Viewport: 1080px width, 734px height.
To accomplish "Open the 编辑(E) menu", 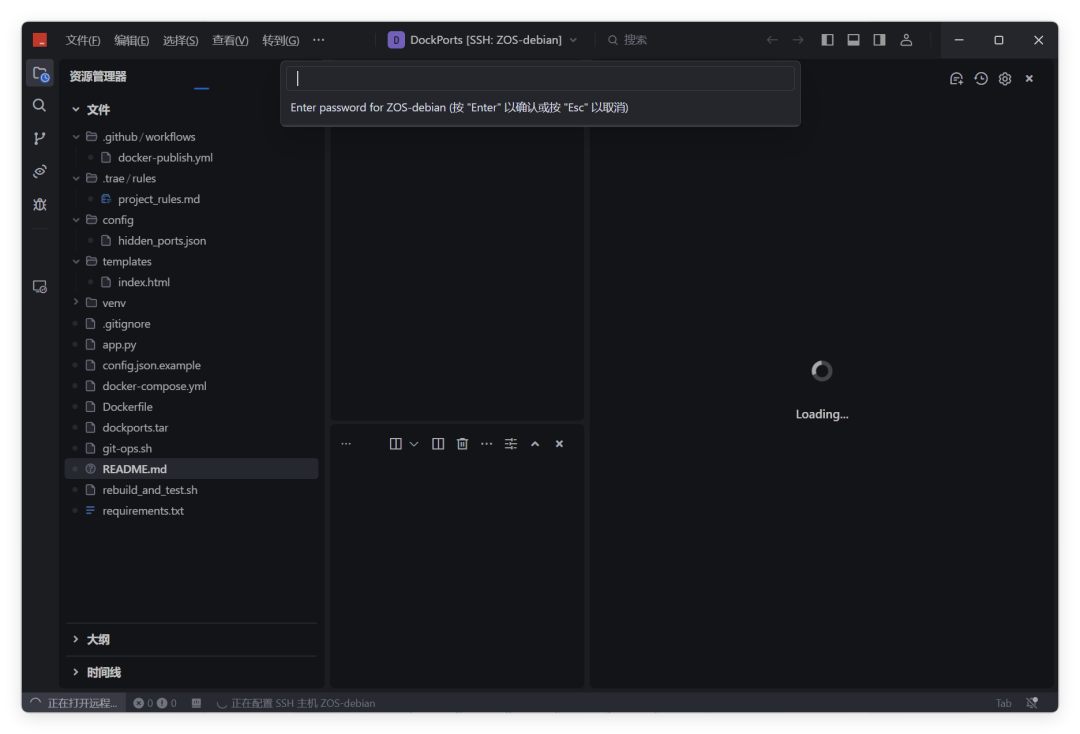I will [132, 40].
